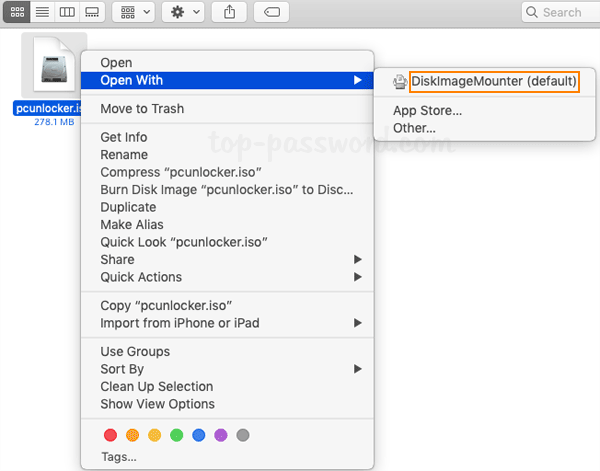The height and width of the screenshot is (471, 600).
Task: Click into the Search field
Action: point(560,12)
